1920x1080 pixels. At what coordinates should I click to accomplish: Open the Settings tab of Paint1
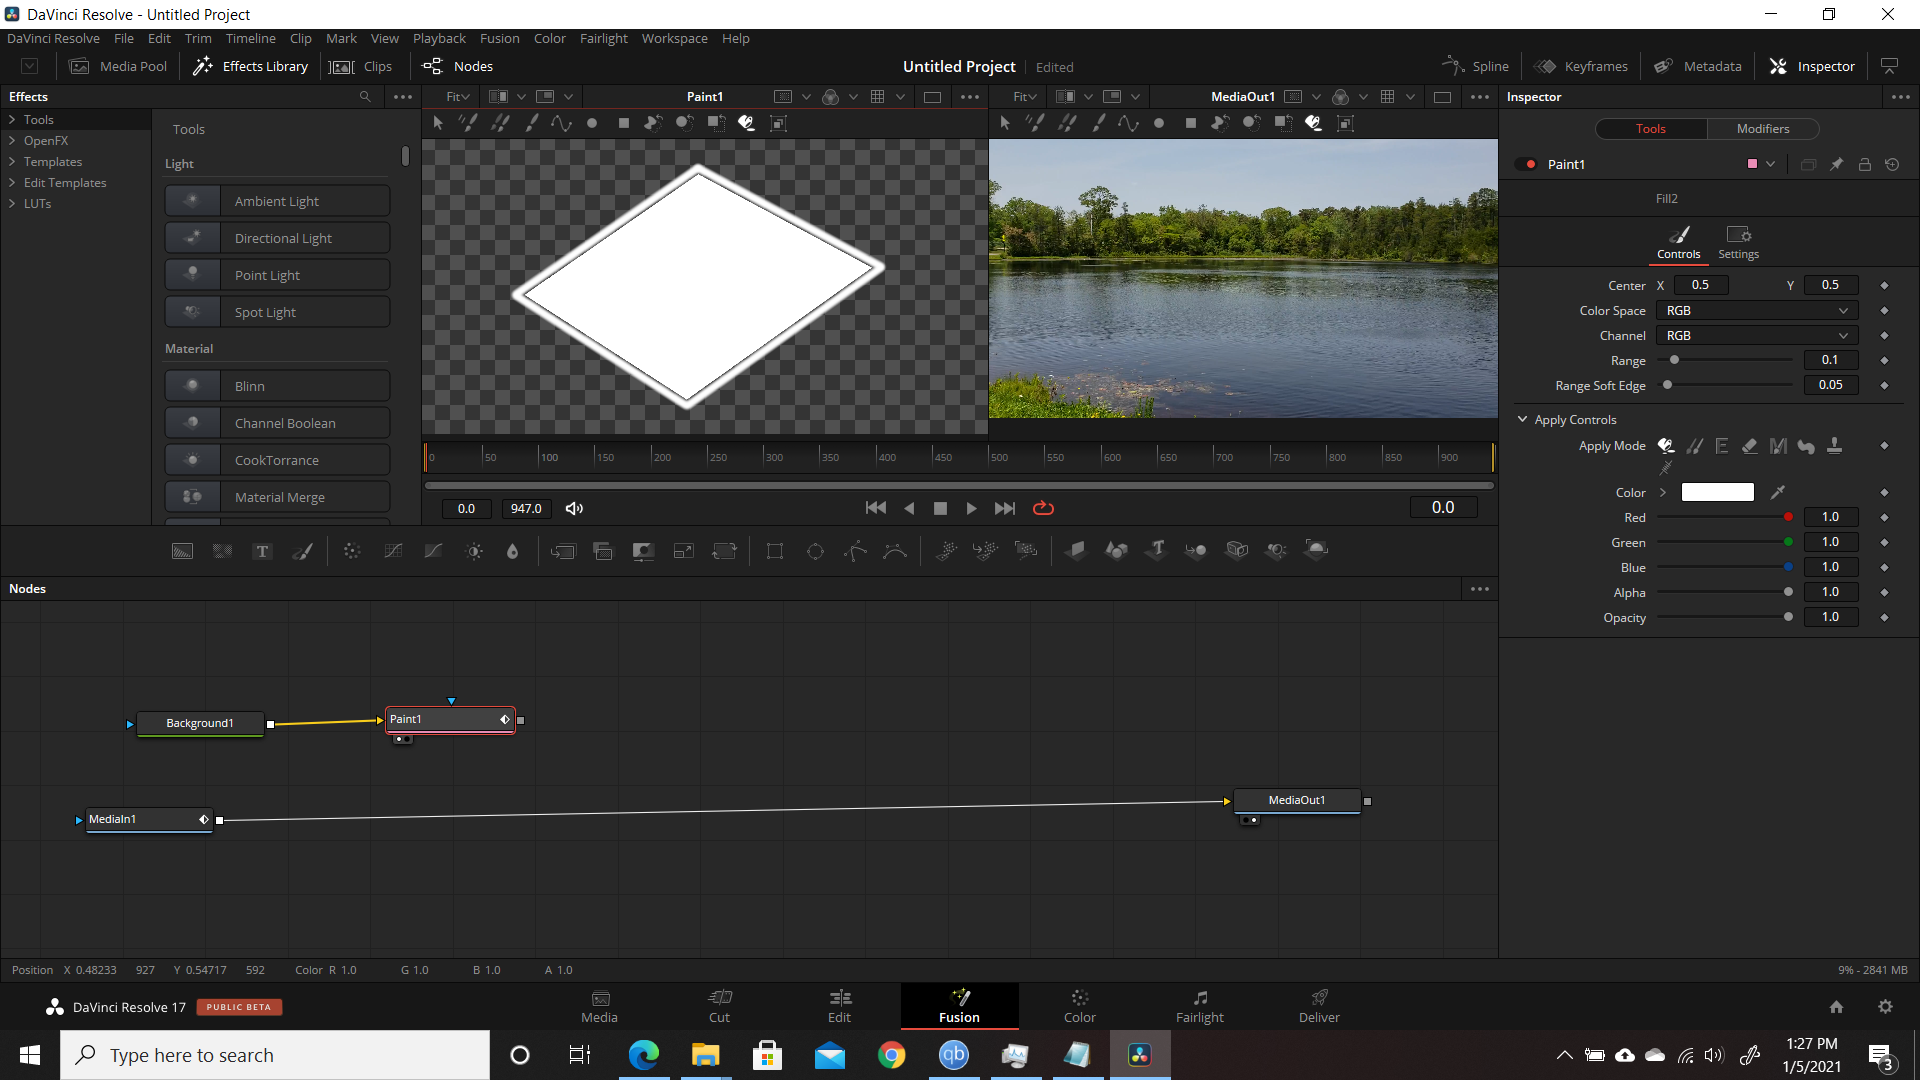(x=1738, y=242)
